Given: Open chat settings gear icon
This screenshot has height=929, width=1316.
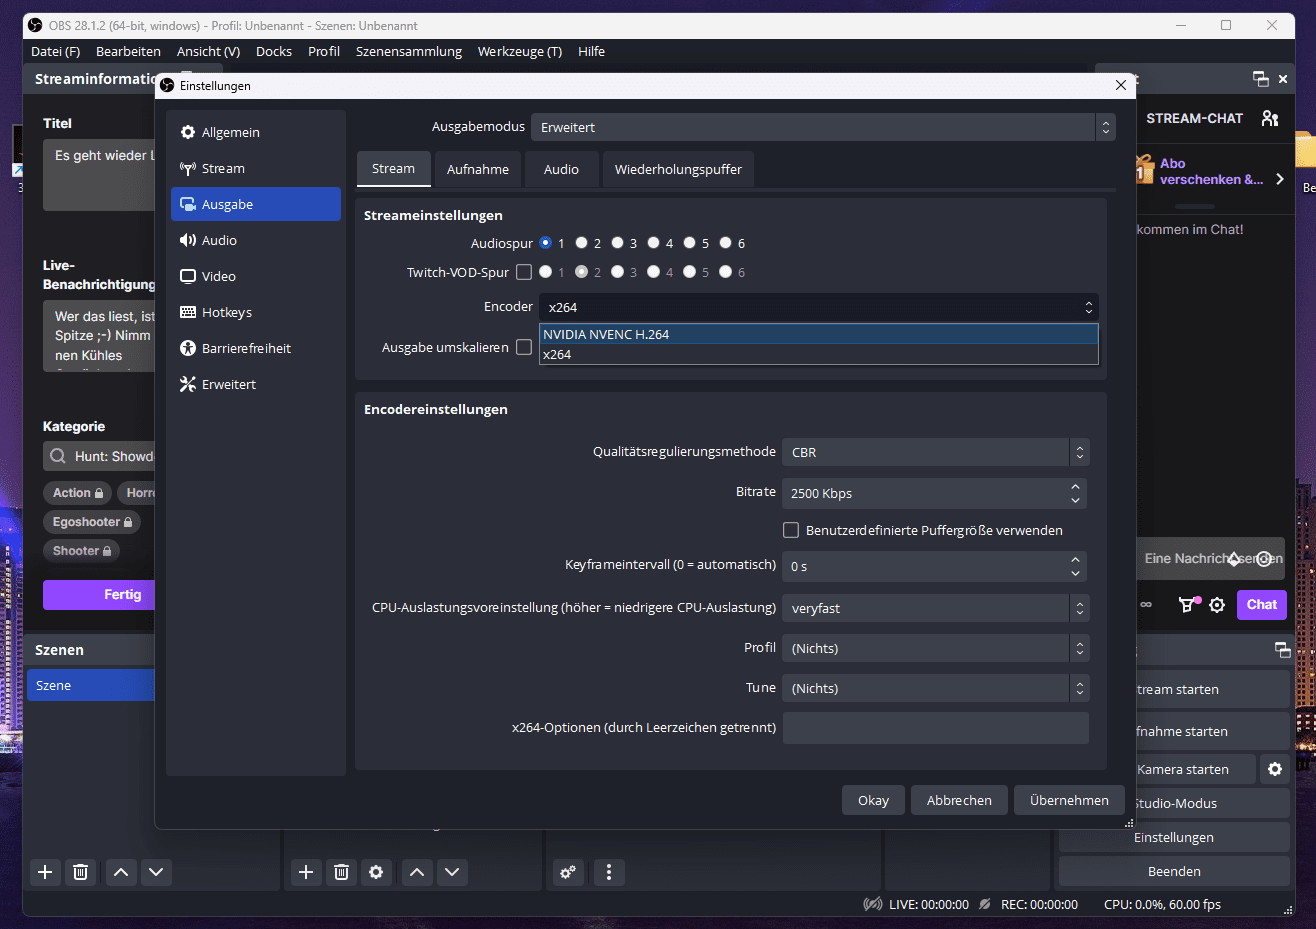Looking at the screenshot, I should tap(1217, 604).
